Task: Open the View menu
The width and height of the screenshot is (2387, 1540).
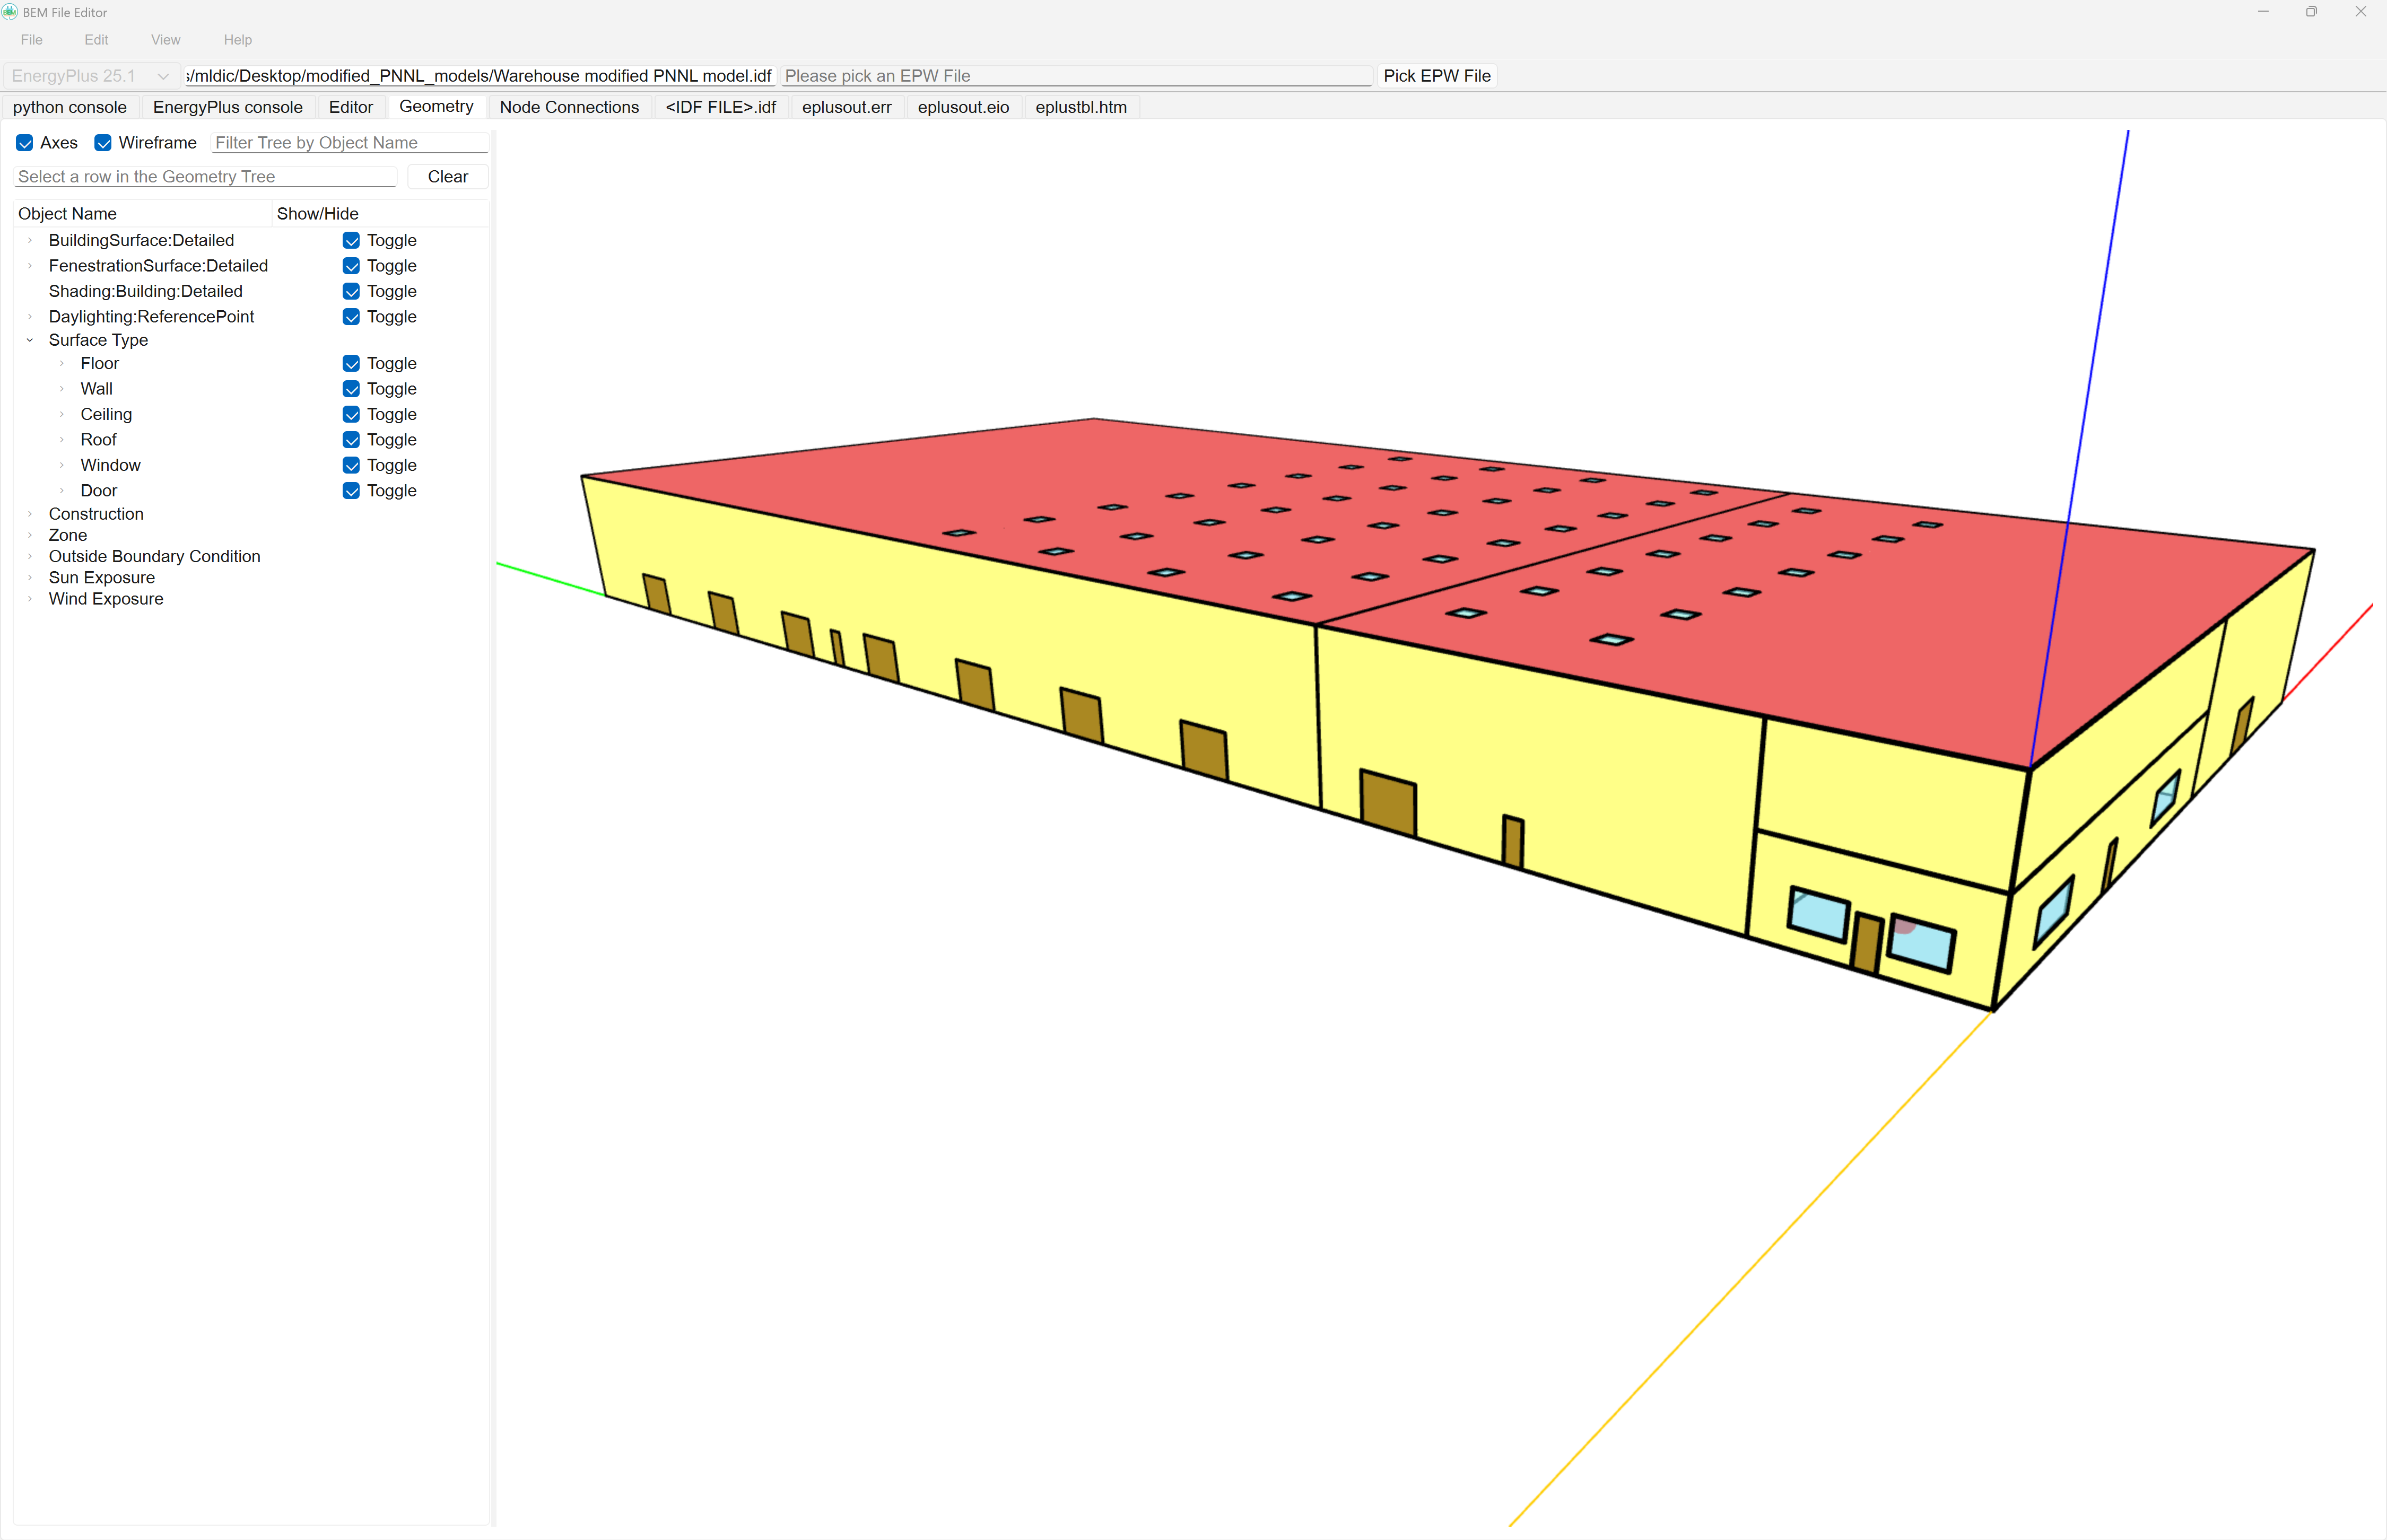Action: click(x=166, y=40)
